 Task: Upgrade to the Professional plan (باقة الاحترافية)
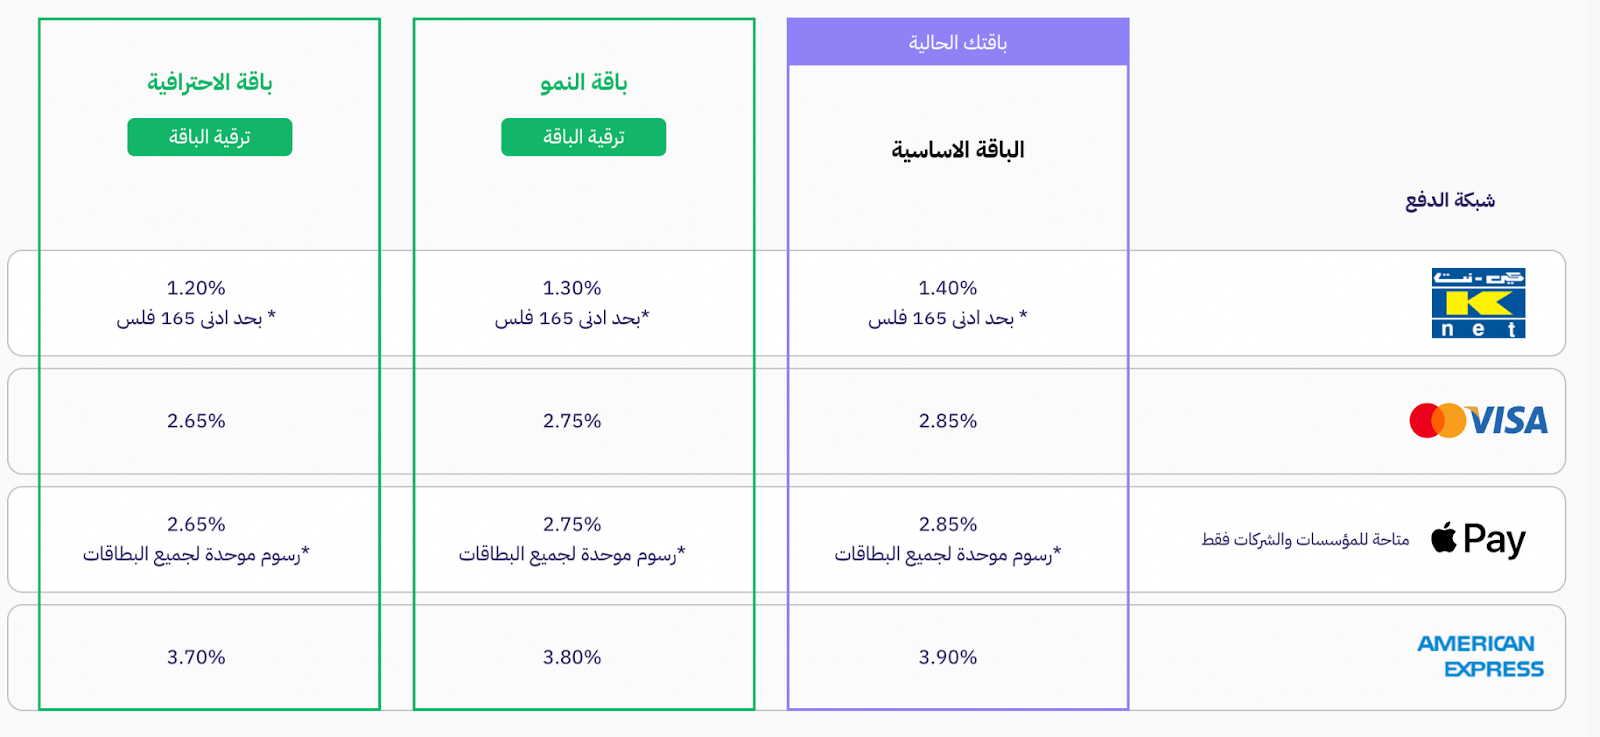210,137
